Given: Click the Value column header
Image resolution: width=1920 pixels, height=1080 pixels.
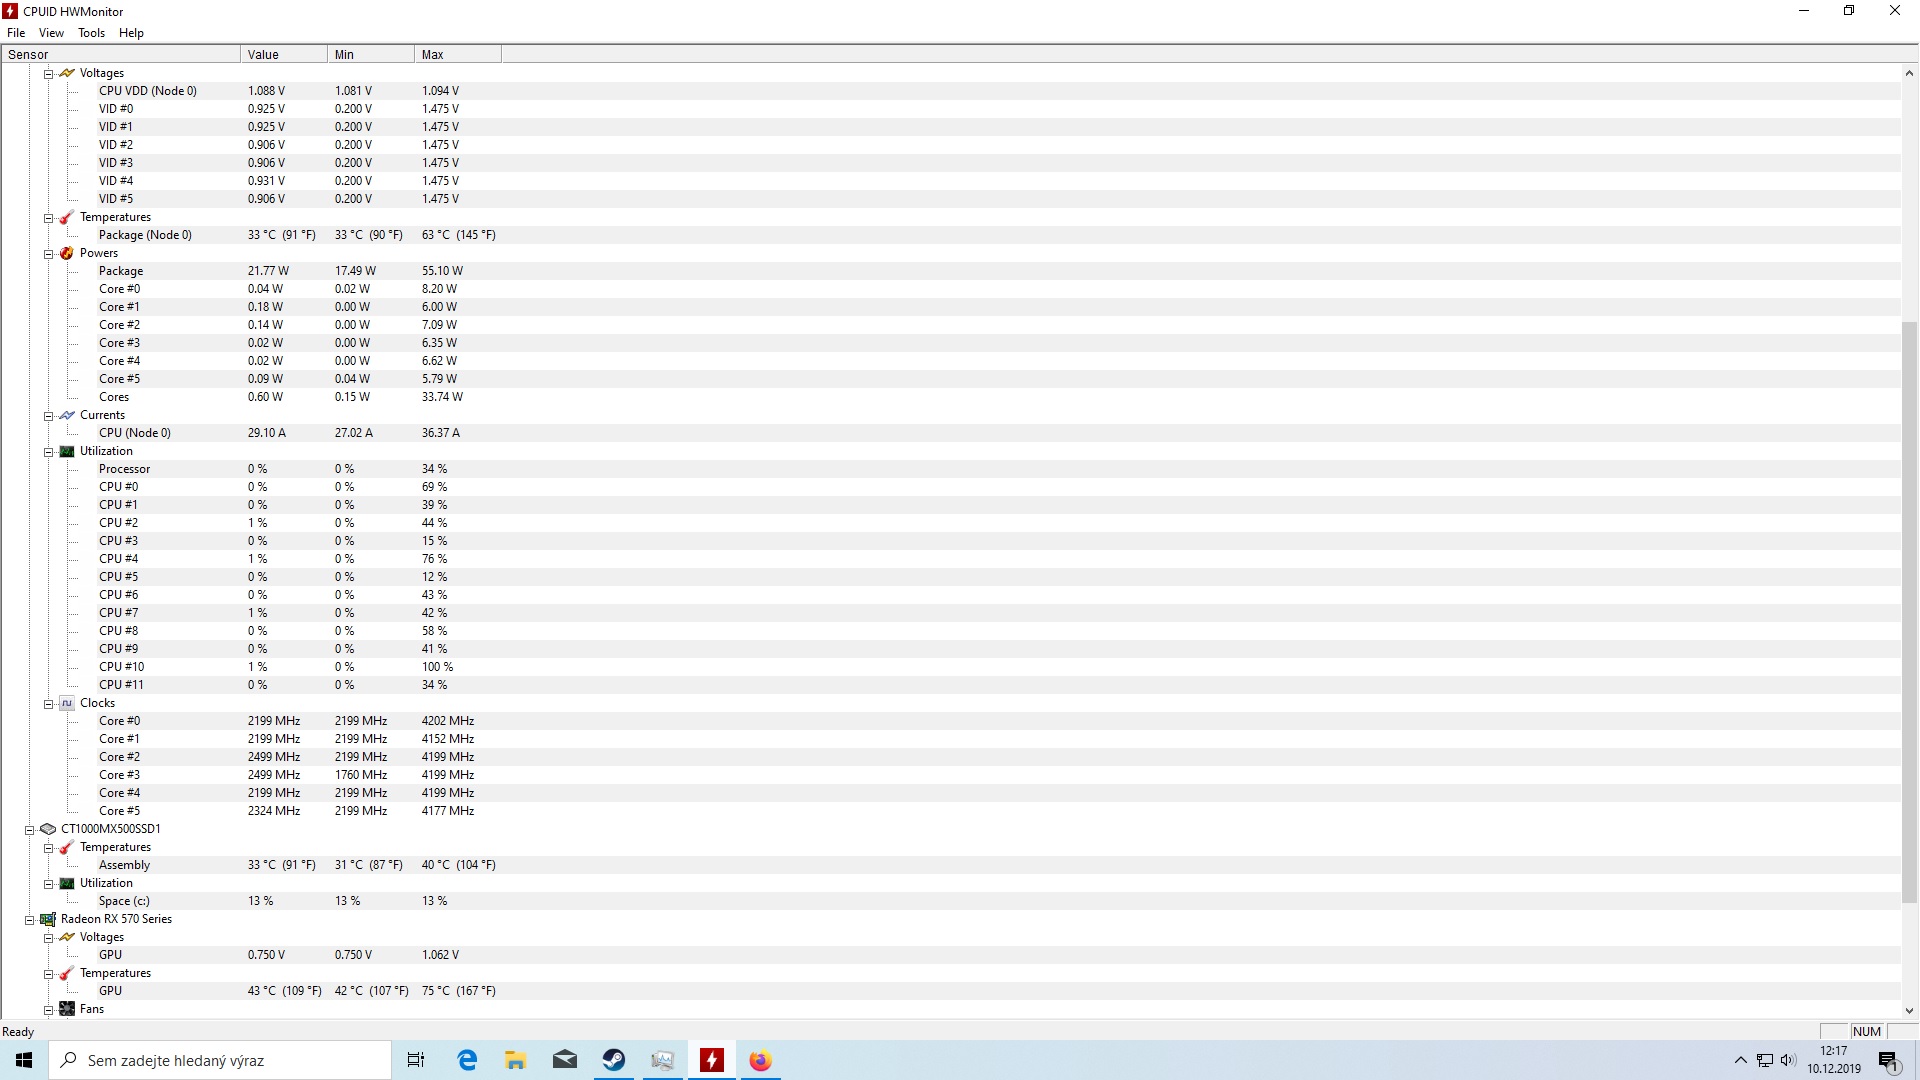Looking at the screenshot, I should 282,55.
